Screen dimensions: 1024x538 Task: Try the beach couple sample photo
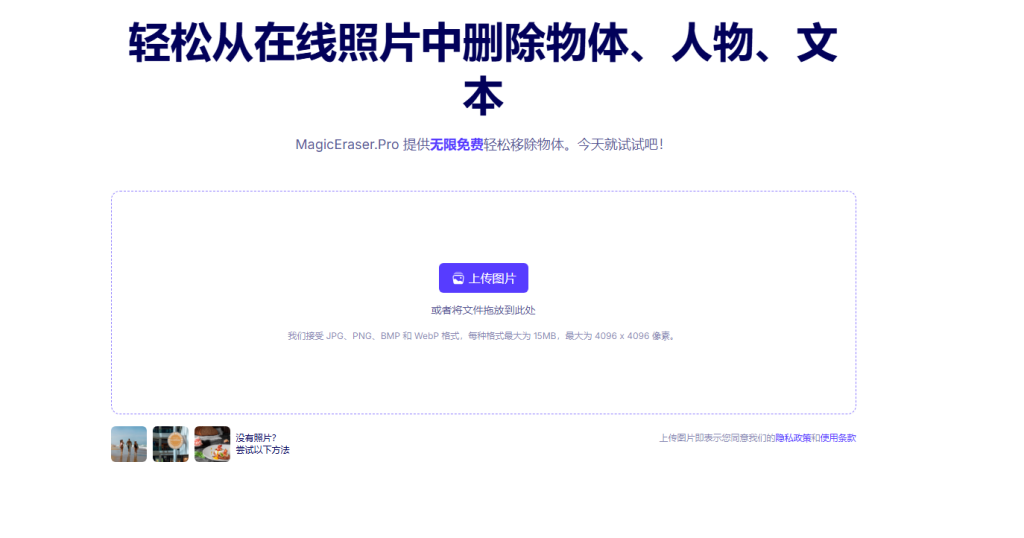point(129,444)
